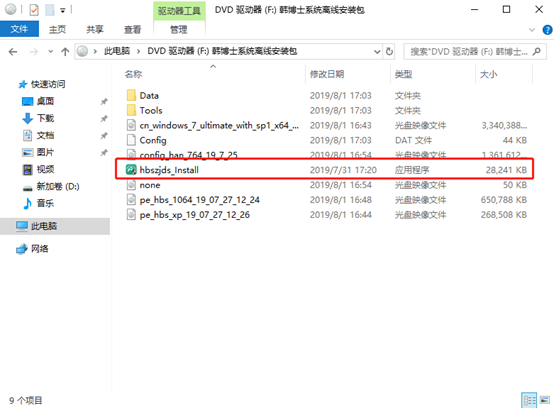Click the DVD 驱动器 (F:) breadcrumb segment
This screenshot has width=554, height=408.
pos(222,51)
